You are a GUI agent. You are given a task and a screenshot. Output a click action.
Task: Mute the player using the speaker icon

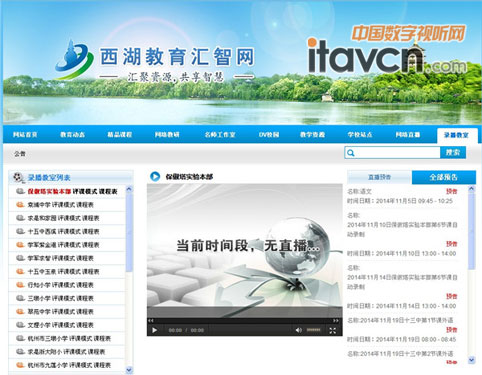298,330
